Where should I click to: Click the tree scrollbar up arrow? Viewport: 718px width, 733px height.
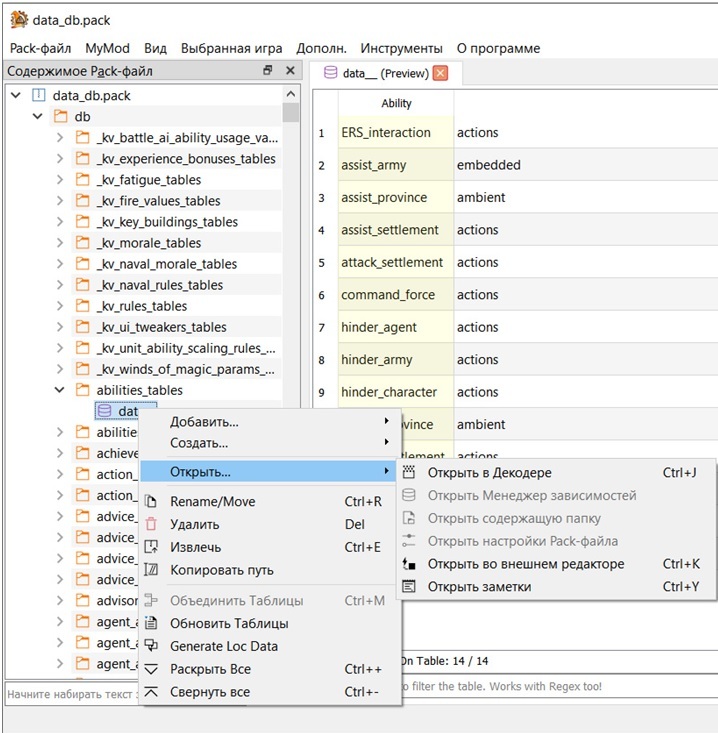(x=290, y=94)
